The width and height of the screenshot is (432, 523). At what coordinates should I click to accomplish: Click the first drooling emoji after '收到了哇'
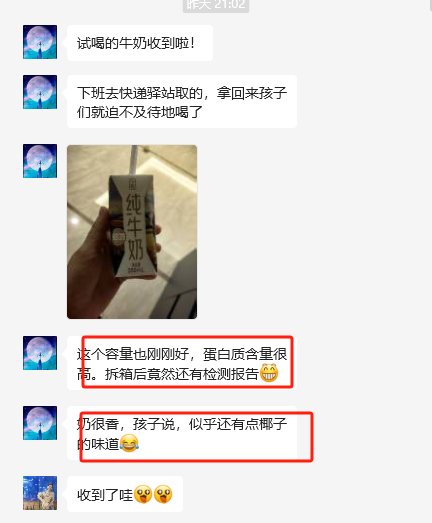tap(143, 494)
